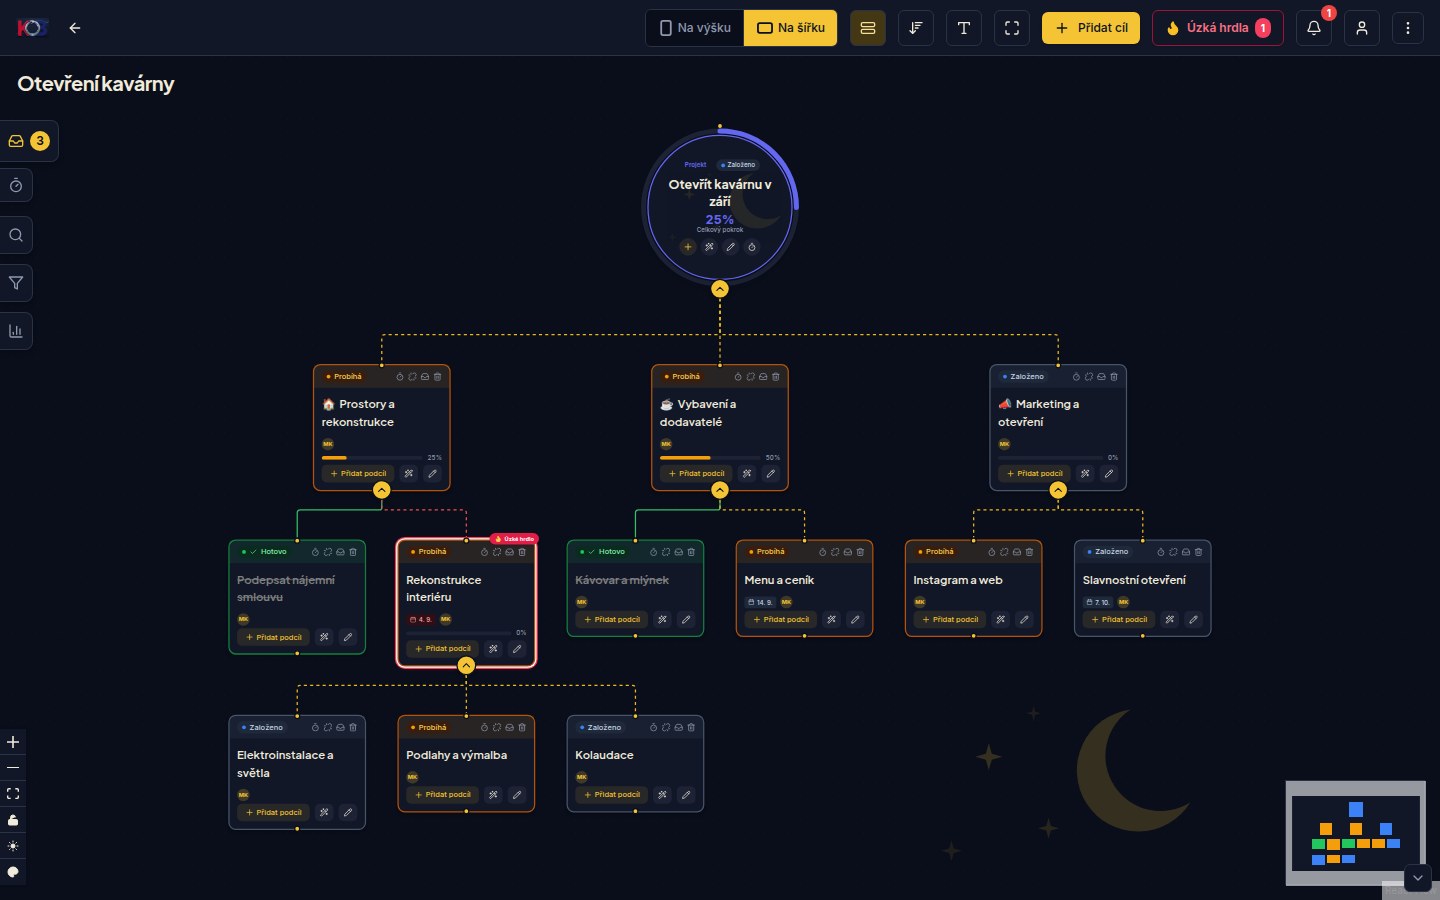Zoom in with the plus control

(x=13, y=742)
